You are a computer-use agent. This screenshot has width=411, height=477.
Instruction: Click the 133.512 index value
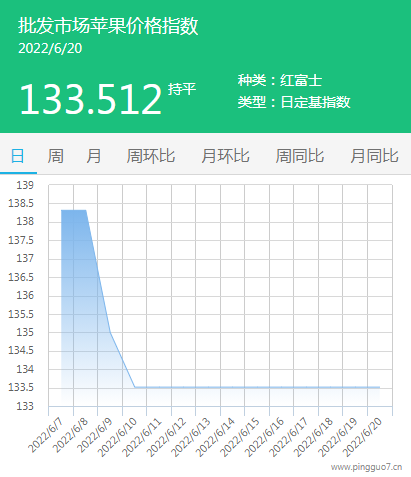tap(91, 99)
